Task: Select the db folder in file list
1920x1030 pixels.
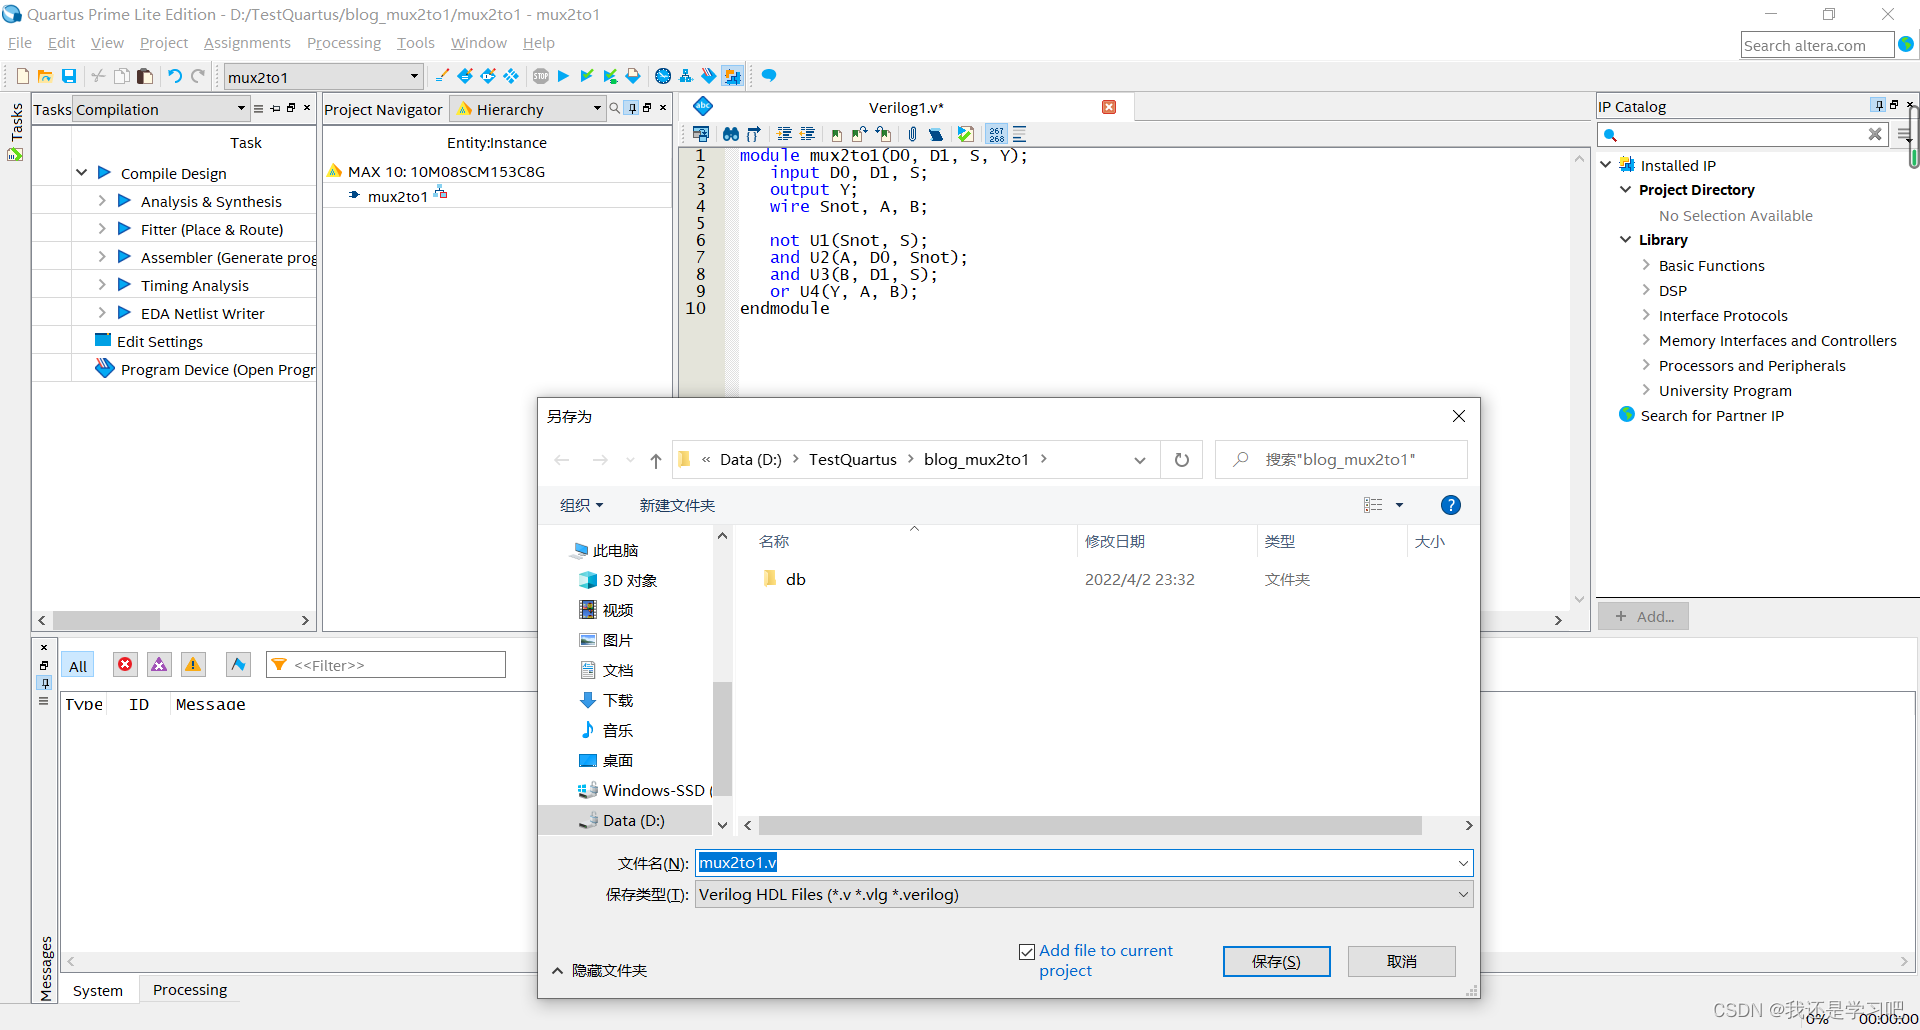Action: [795, 579]
